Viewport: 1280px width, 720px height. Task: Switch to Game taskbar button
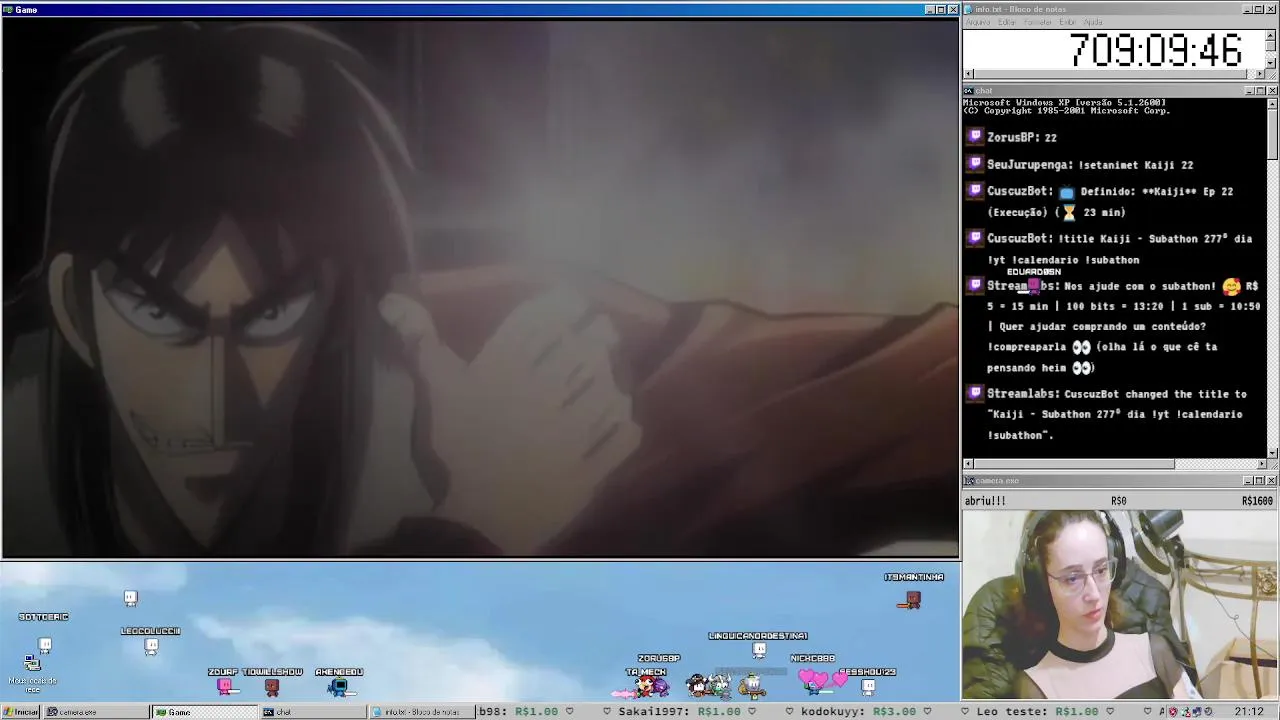pos(203,712)
